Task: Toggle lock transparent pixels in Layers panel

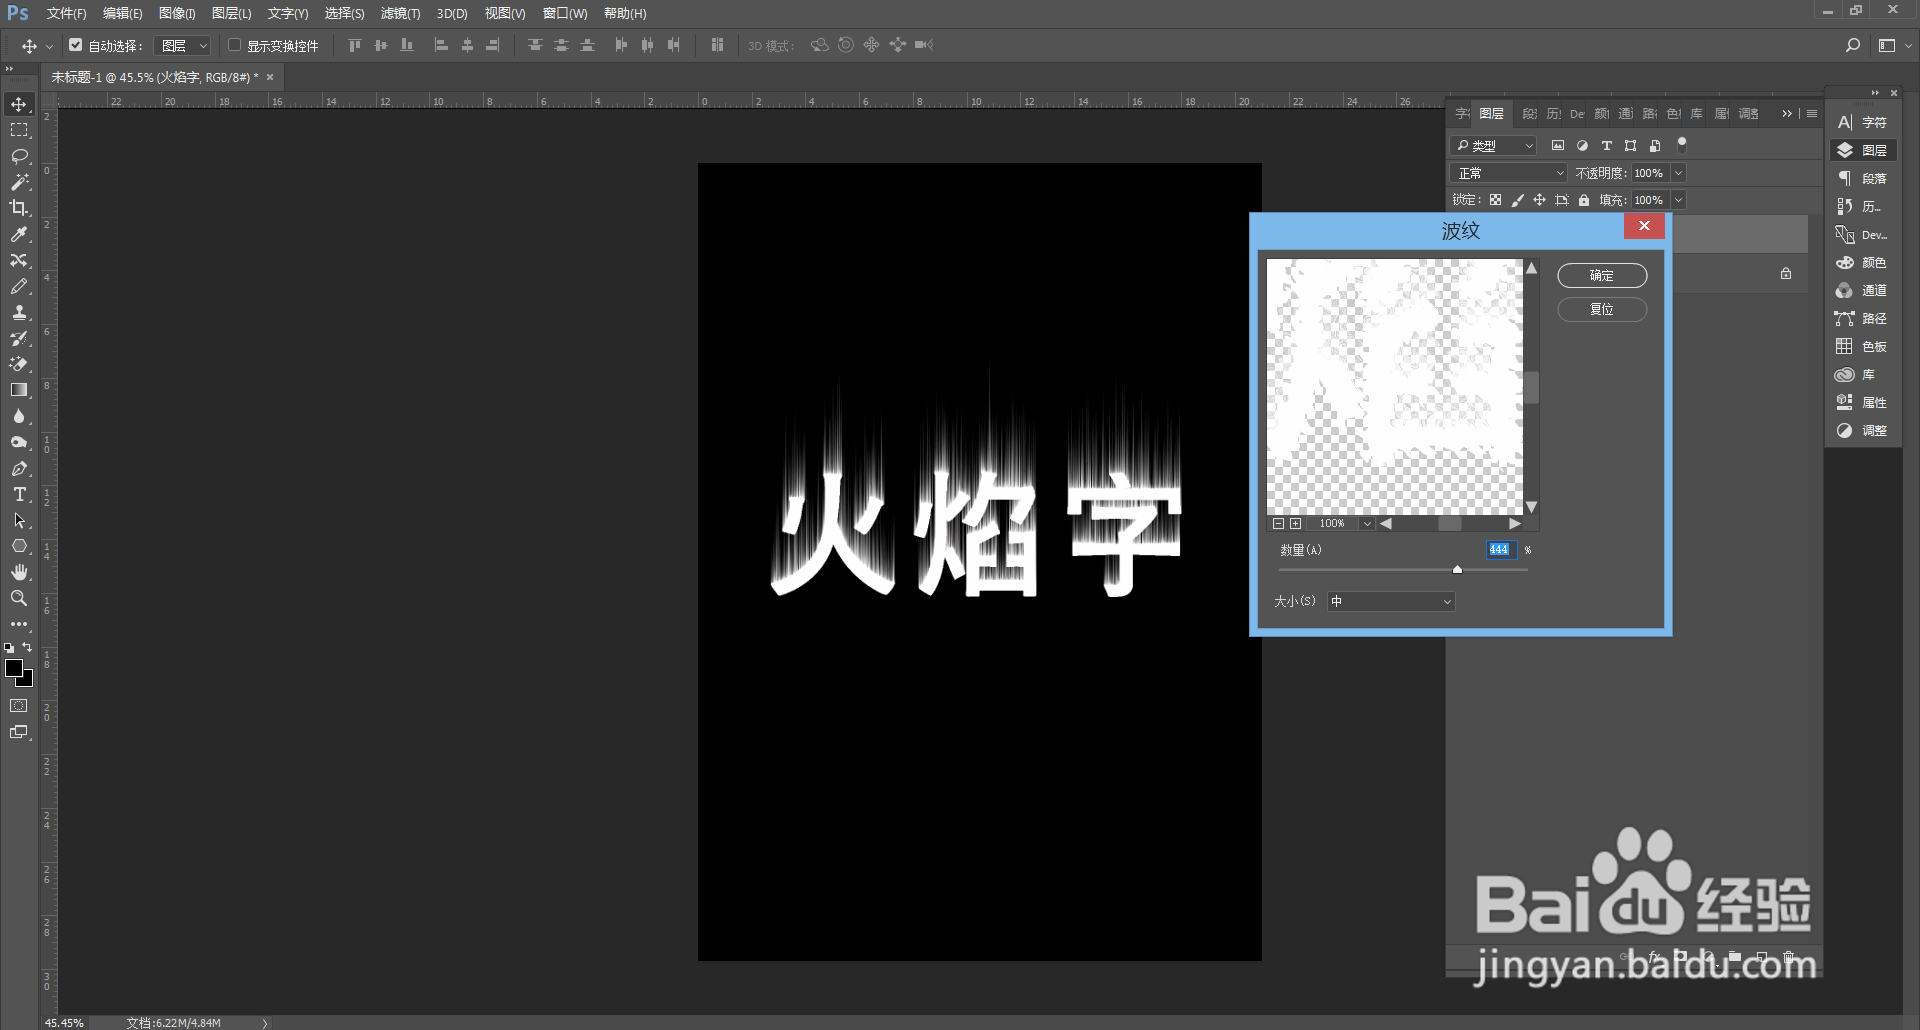Action: pos(1495,199)
